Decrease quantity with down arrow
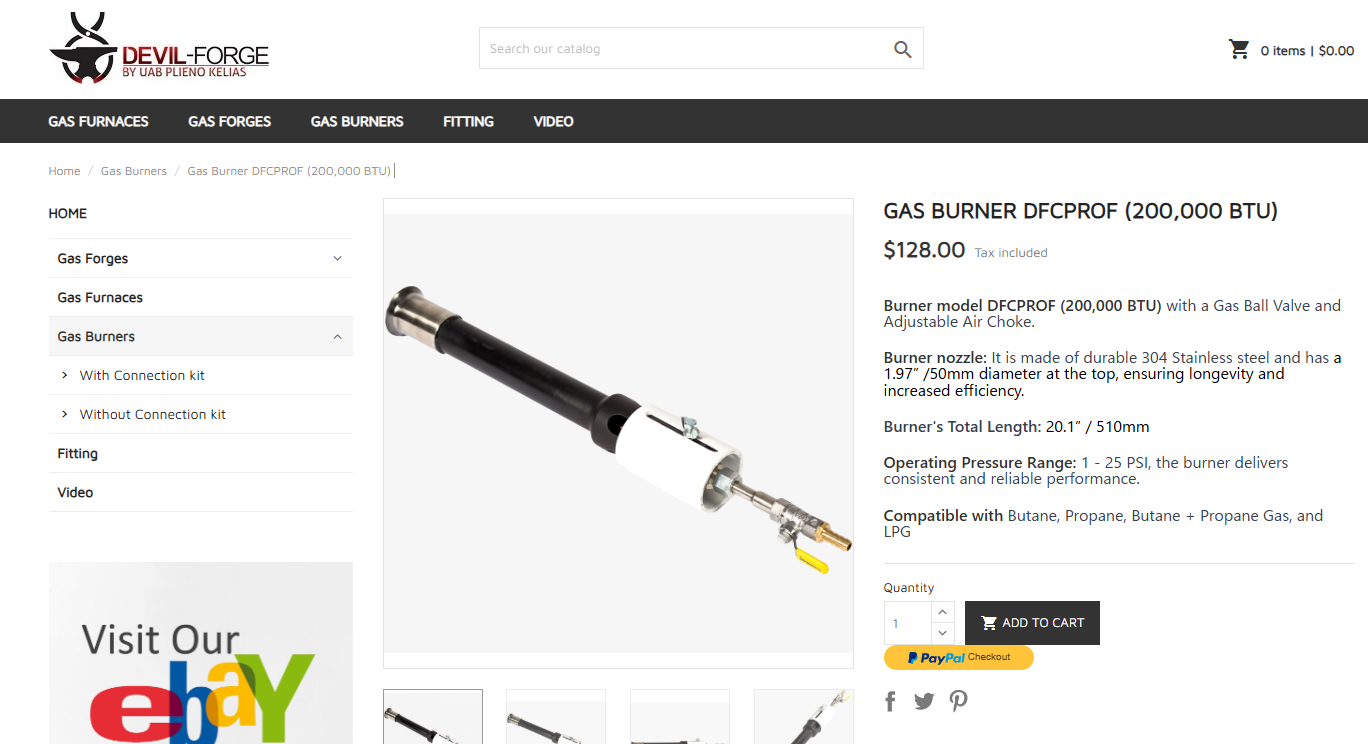1368x744 pixels. pyautogui.click(x=943, y=633)
